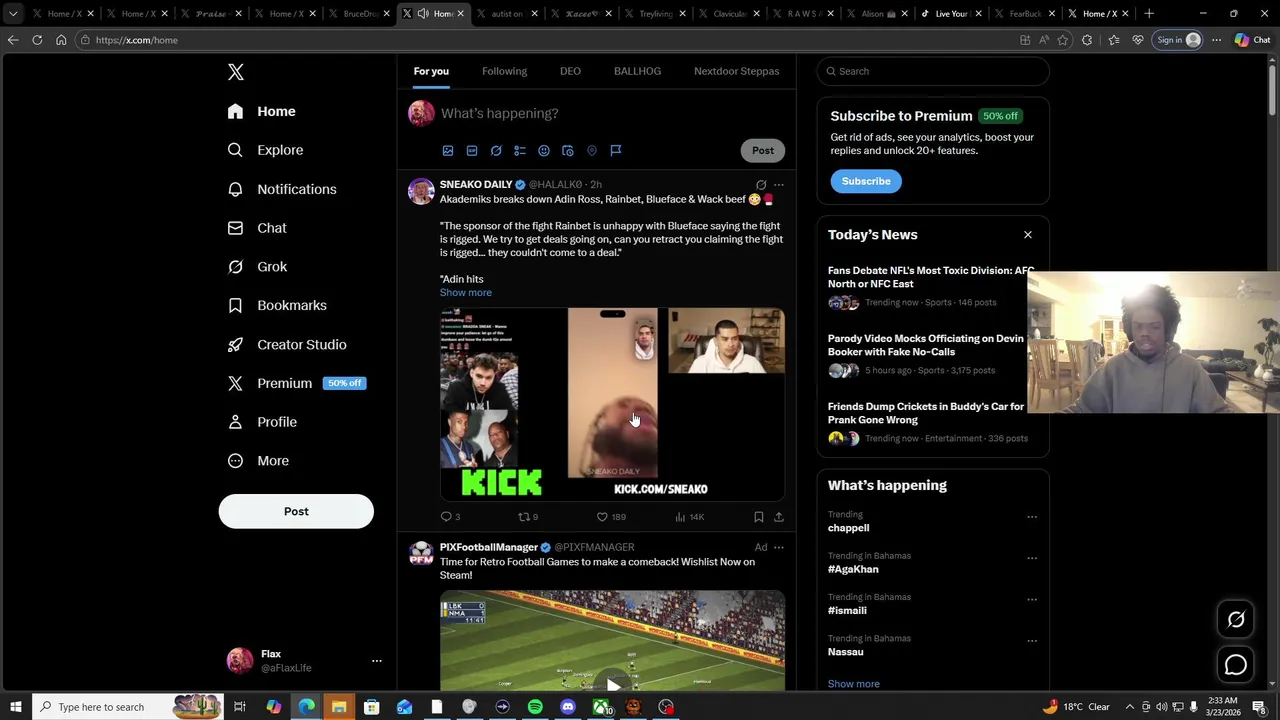Open Creator Studio in the sidebar
This screenshot has height=720, width=1280.
287,344
